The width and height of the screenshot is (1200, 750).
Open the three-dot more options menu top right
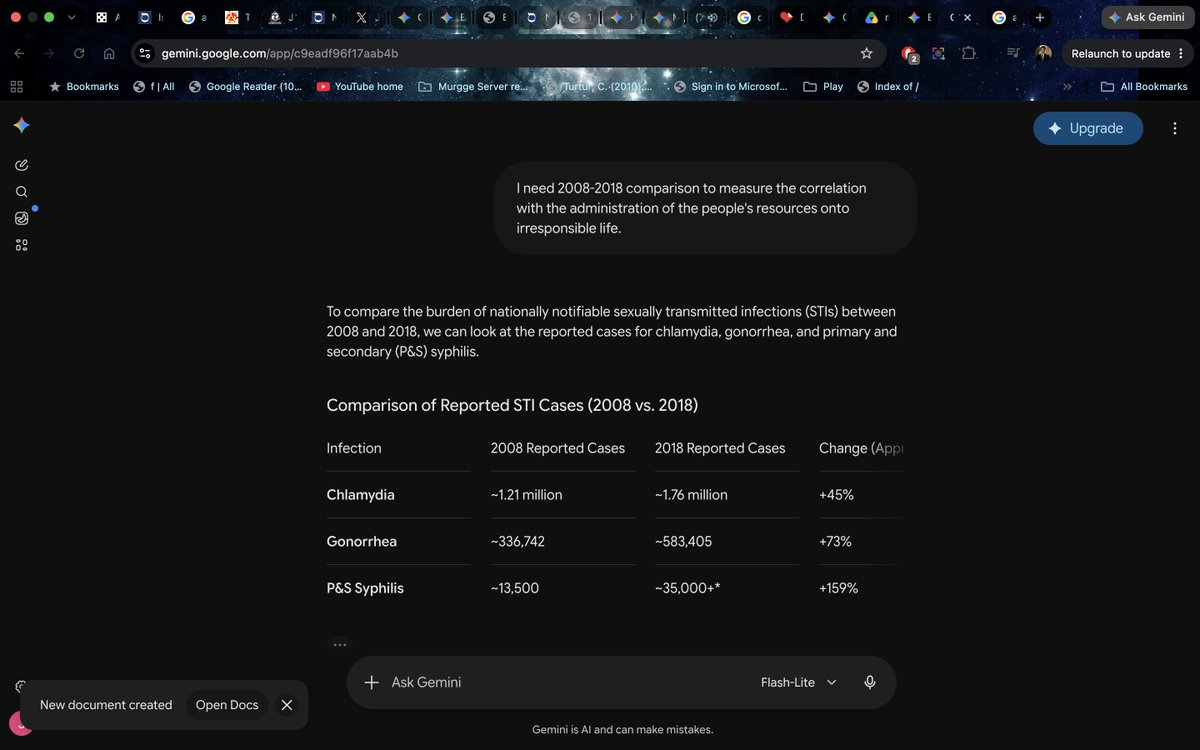[x=1175, y=128]
